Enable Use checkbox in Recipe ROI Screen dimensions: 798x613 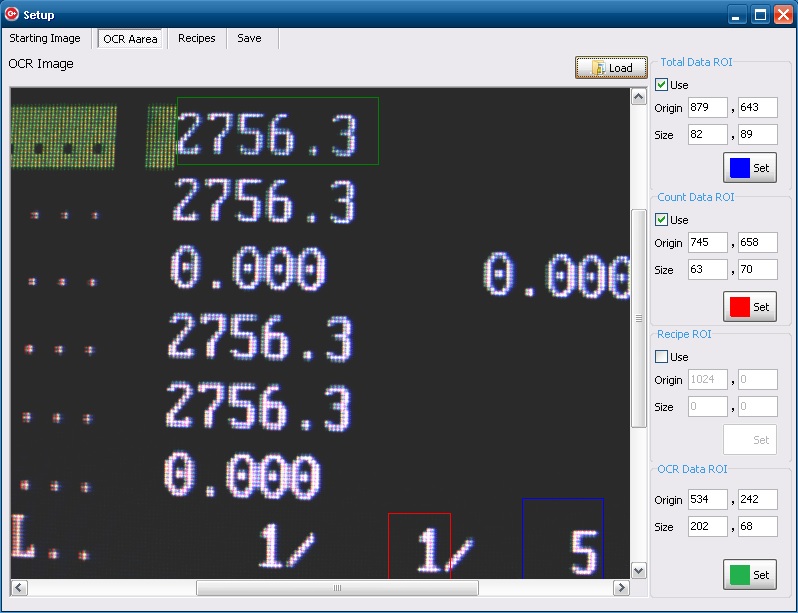(661, 357)
